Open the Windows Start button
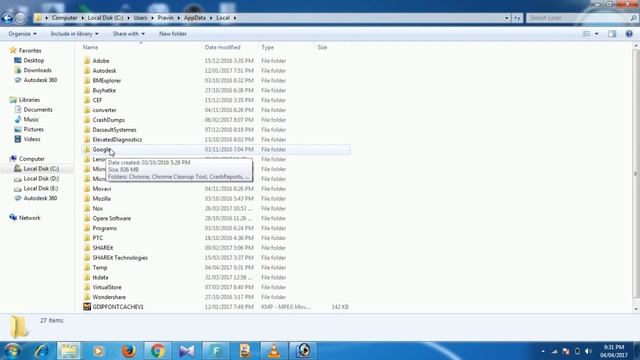Image resolution: width=640 pixels, height=360 pixels. (12, 351)
